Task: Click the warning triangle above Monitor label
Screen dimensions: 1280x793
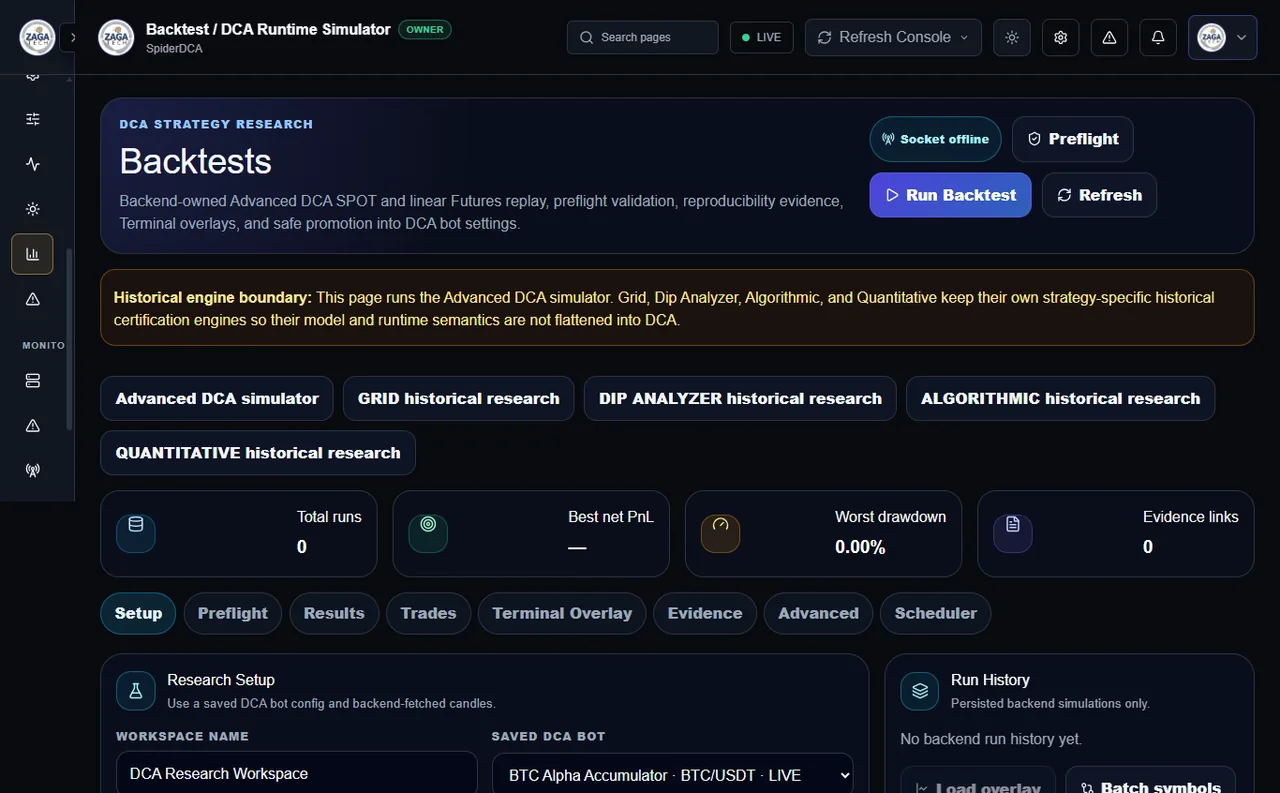Action: click(x=33, y=299)
